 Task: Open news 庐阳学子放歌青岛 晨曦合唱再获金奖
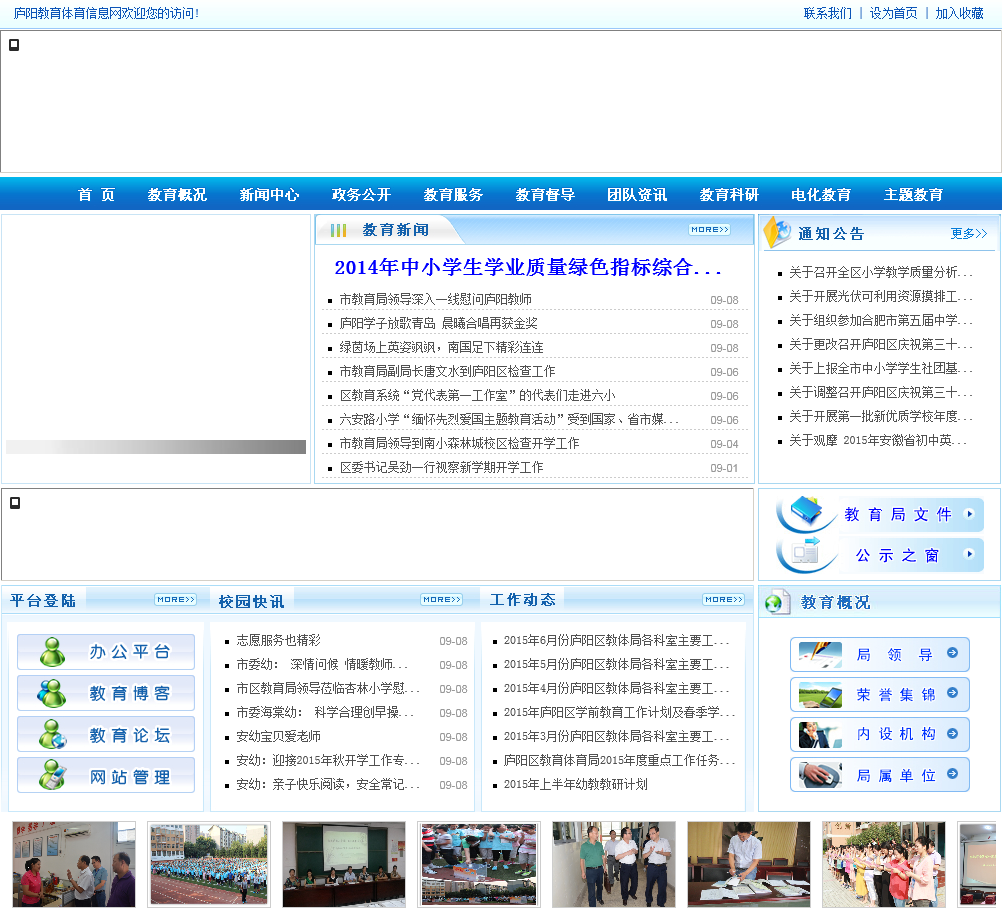[438, 323]
